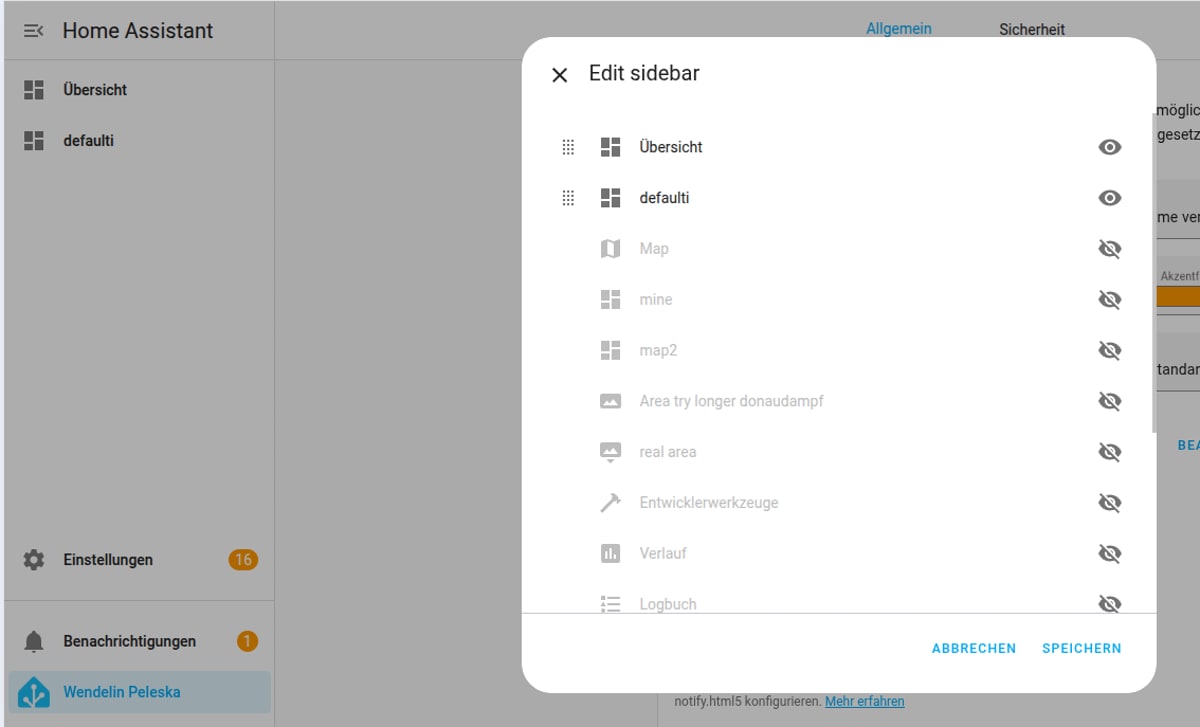
Task: Unhide the real area panel
Action: (1109, 452)
